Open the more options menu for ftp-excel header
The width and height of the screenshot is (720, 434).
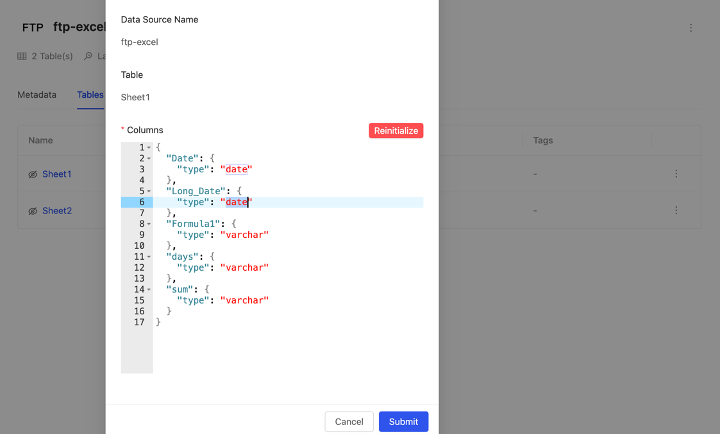(691, 28)
